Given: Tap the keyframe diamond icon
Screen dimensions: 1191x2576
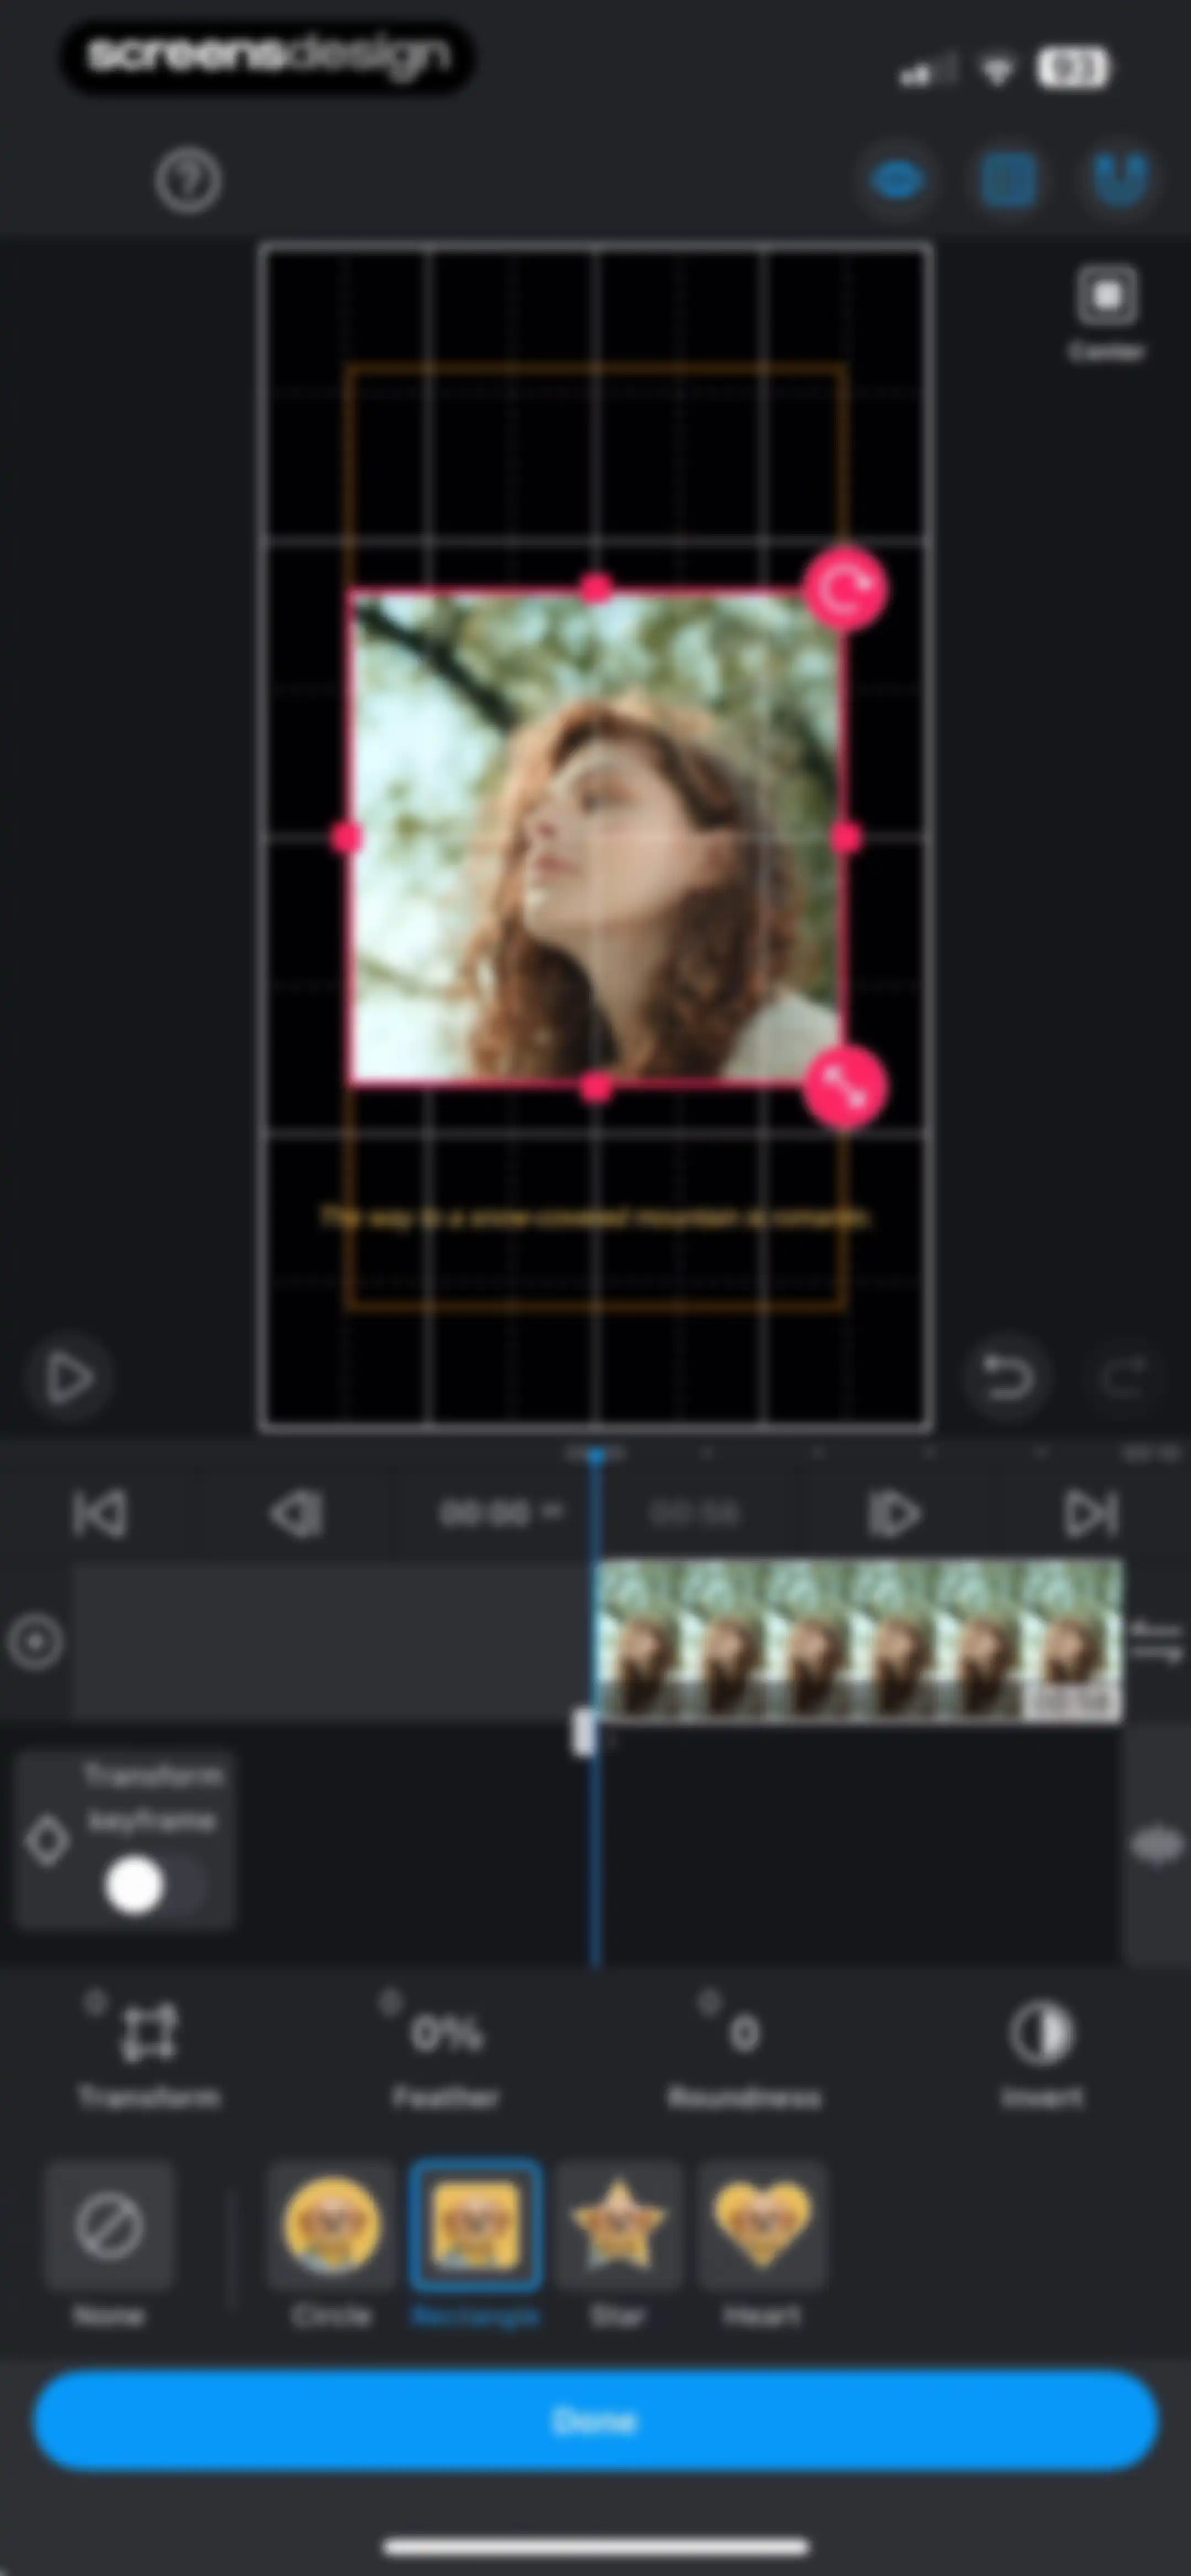Looking at the screenshot, I should pyautogui.click(x=47, y=1840).
